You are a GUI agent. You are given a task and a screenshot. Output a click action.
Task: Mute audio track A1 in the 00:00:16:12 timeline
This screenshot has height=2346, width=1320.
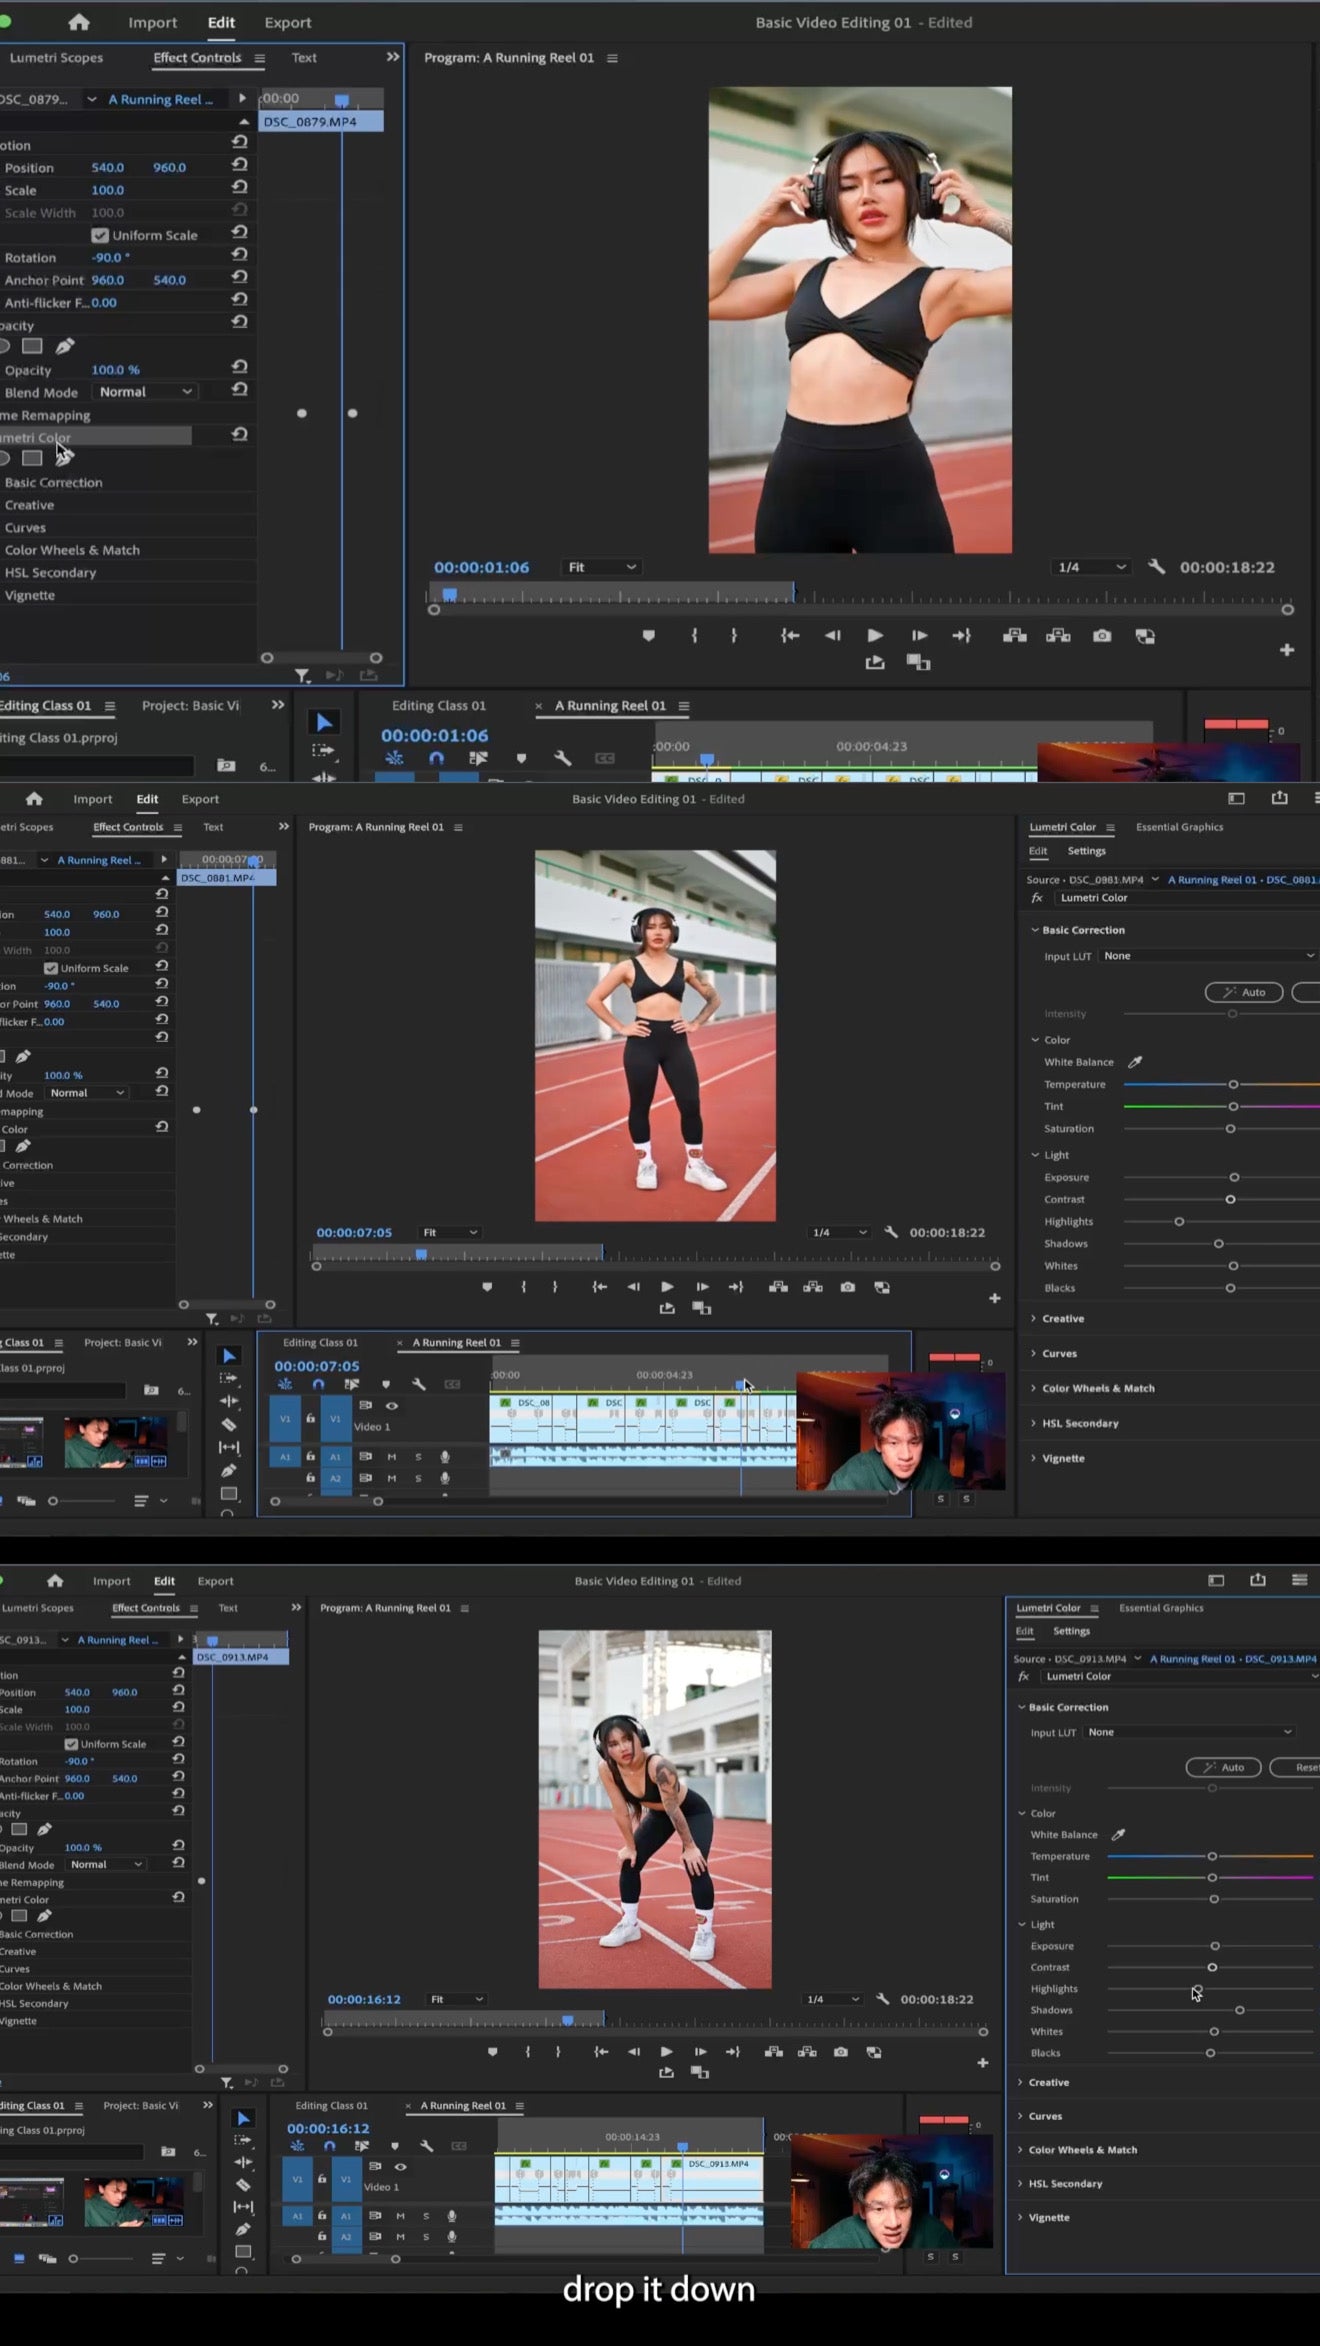[400, 2215]
